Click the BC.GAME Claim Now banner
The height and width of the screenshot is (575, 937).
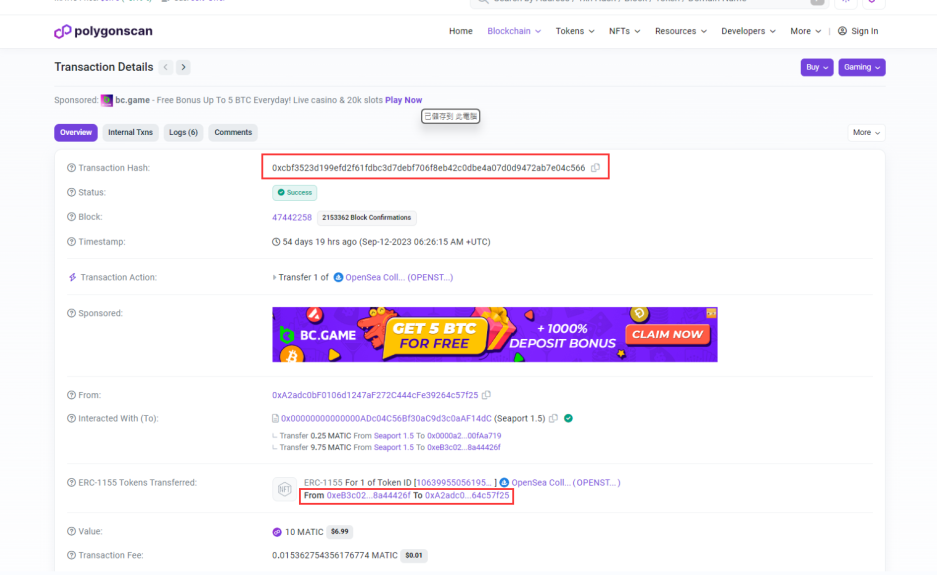tap(495, 335)
